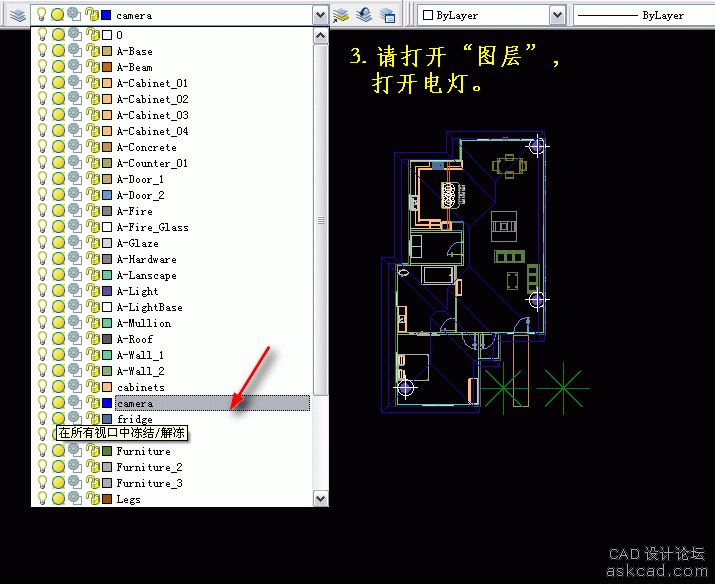Freeze the fridge layer sun icon

pos(58,419)
